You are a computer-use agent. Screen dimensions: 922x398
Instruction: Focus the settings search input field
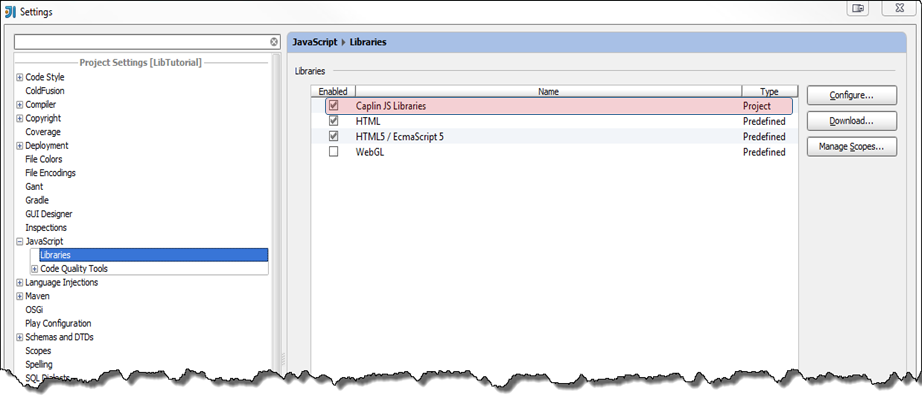coord(142,42)
